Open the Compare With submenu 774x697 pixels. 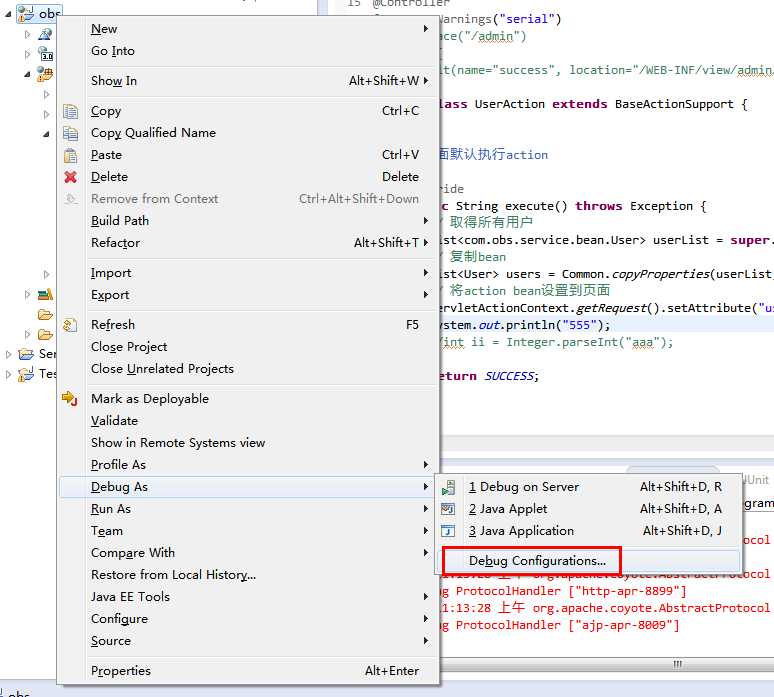click(x=248, y=553)
